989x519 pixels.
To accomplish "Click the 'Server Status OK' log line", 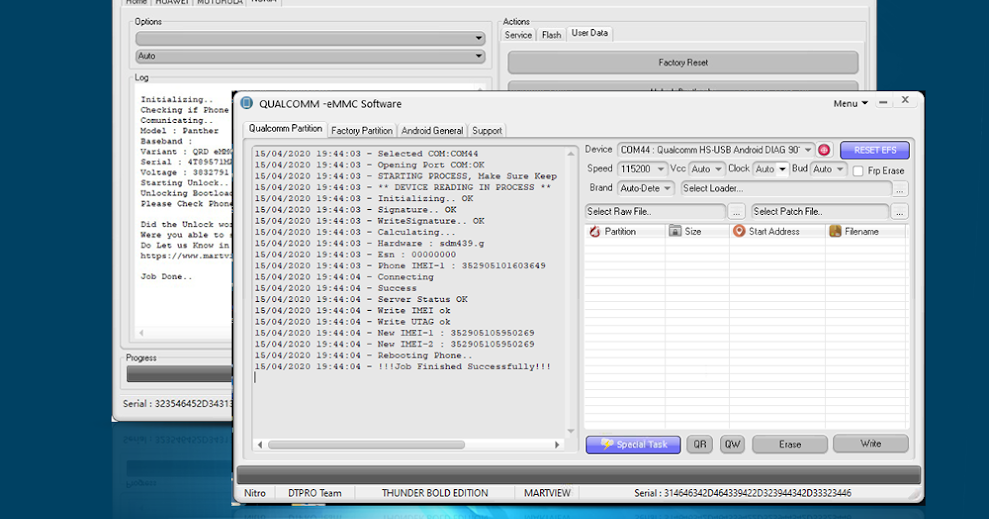I will tap(361, 300).
